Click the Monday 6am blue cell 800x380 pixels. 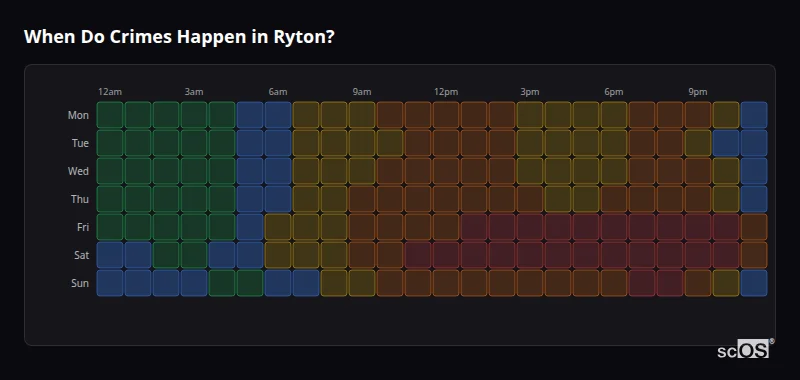(278, 115)
